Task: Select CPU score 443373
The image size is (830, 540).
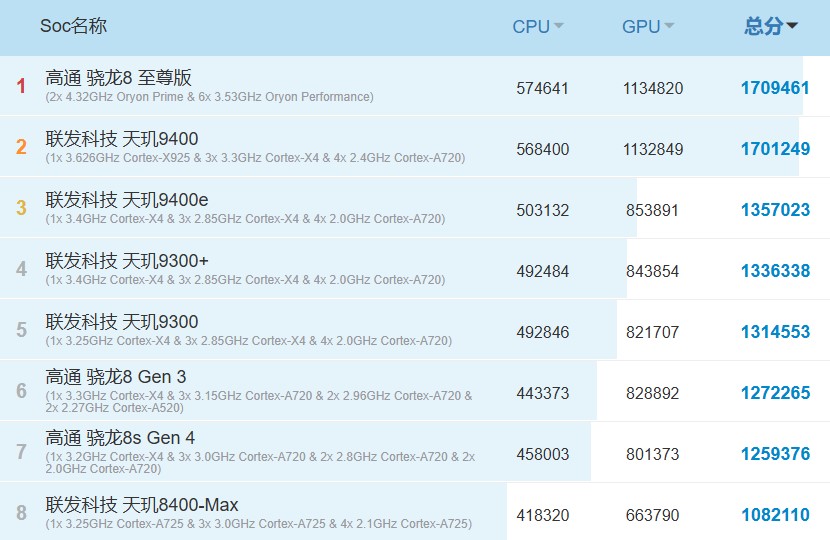Action: click(543, 393)
